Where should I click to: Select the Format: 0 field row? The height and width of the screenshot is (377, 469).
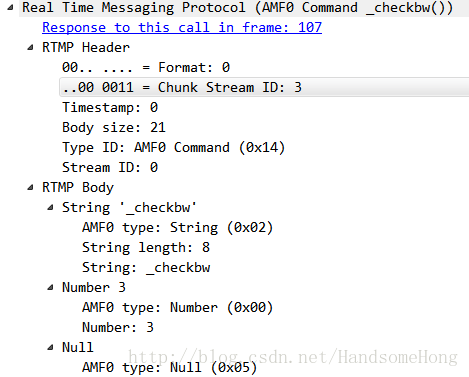(x=146, y=67)
